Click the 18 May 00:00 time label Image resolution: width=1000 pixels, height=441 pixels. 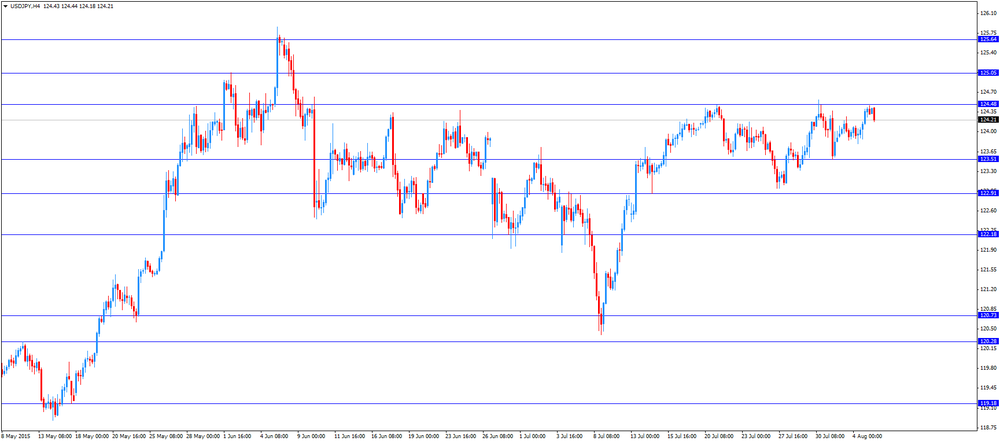point(91,437)
